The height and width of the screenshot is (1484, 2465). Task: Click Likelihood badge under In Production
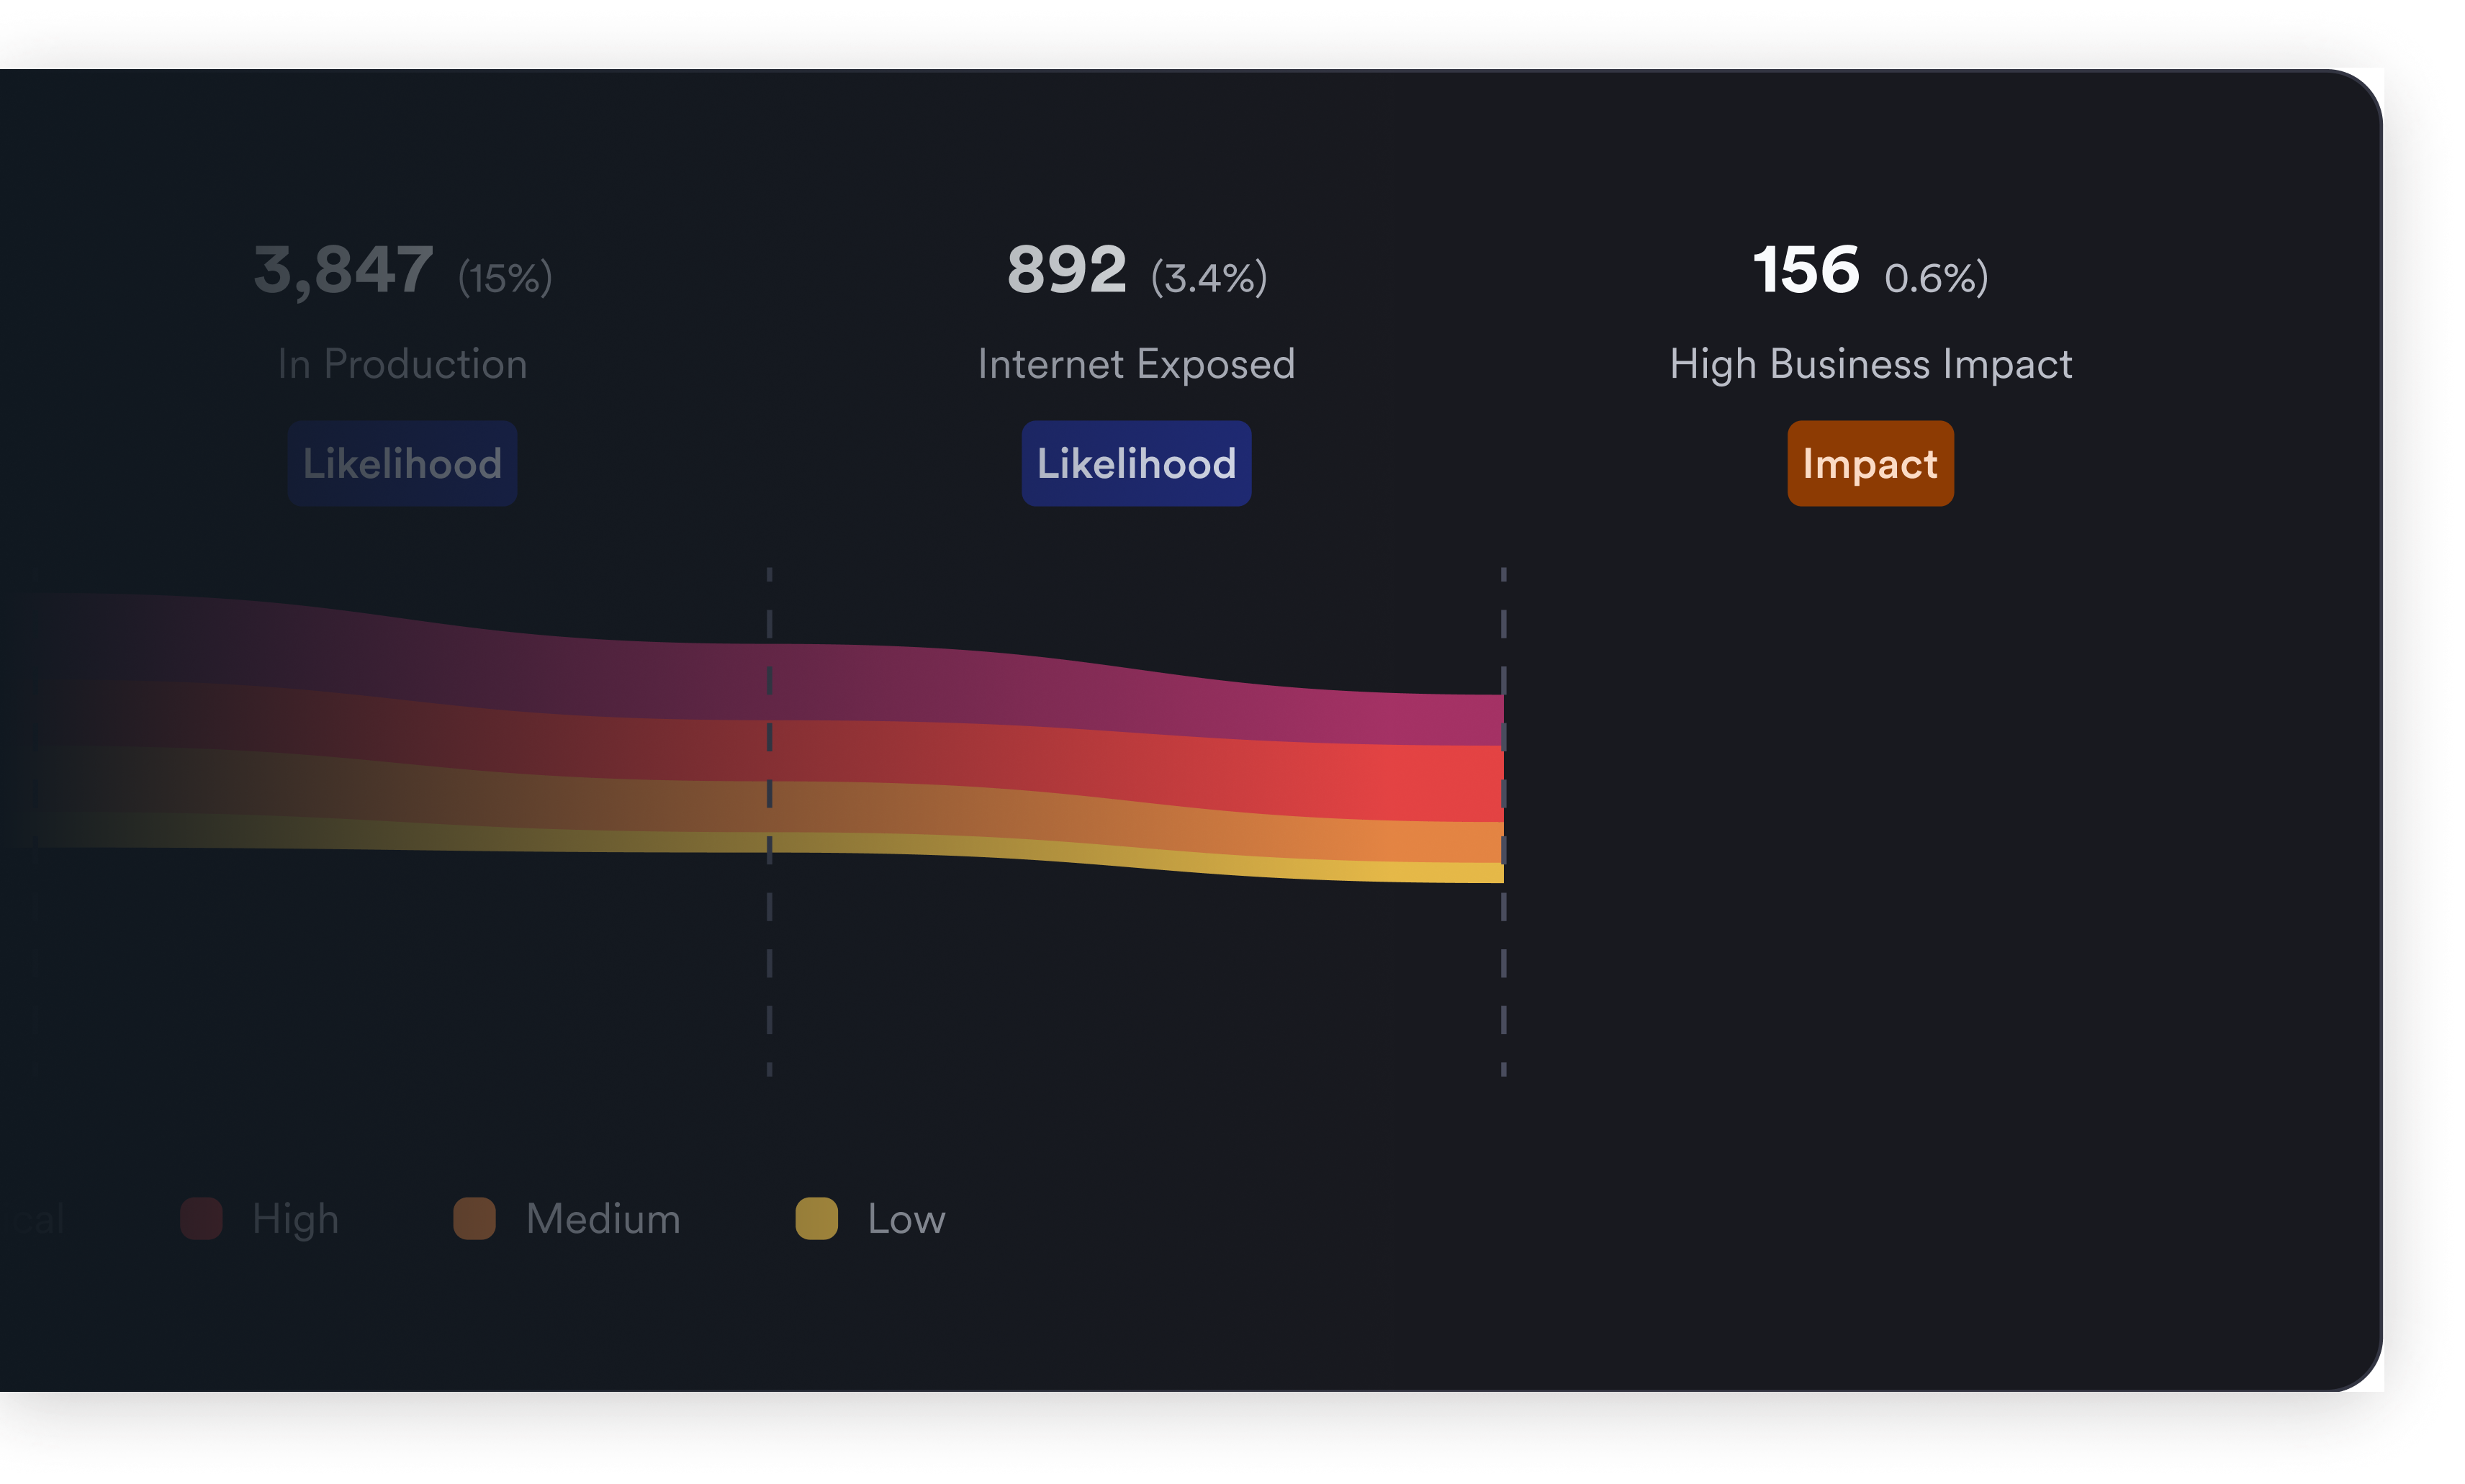coord(402,463)
